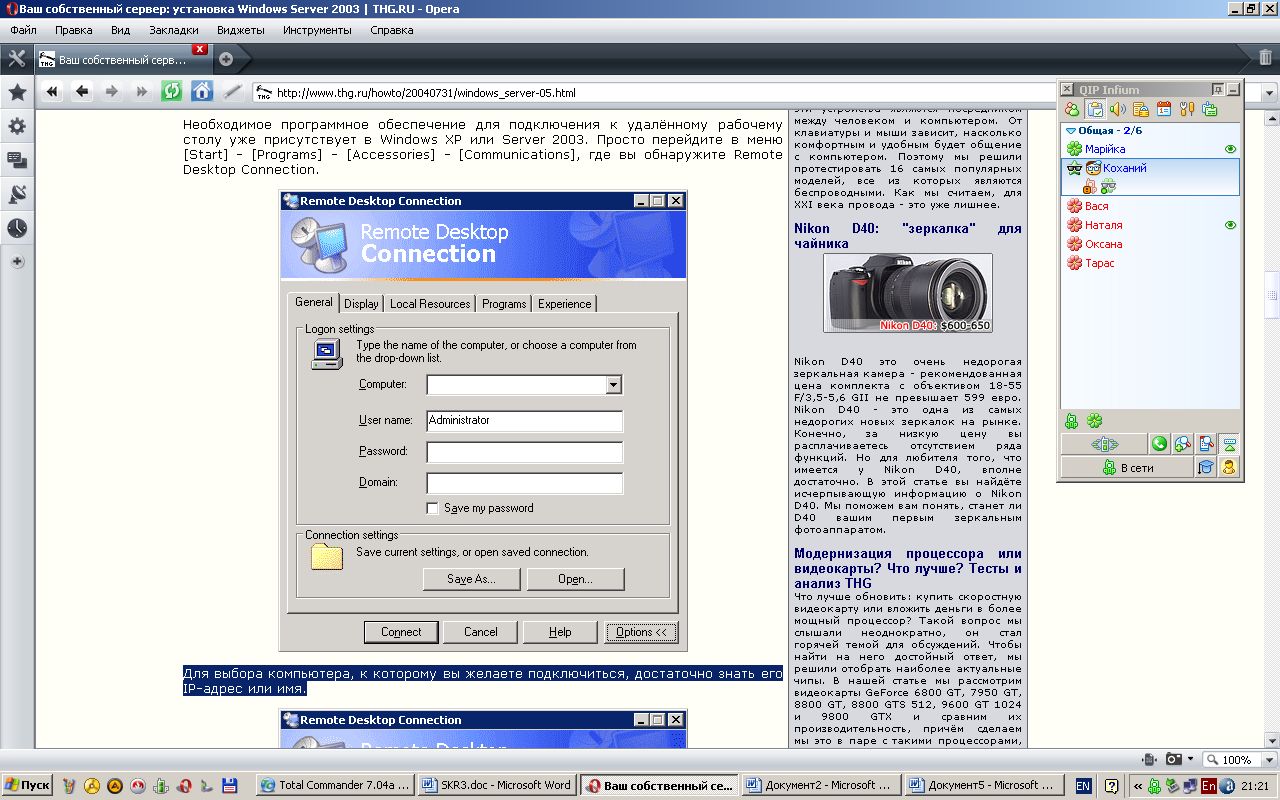Open the QIP status button В сети
The width and height of the screenshot is (1280, 800).
point(1127,467)
